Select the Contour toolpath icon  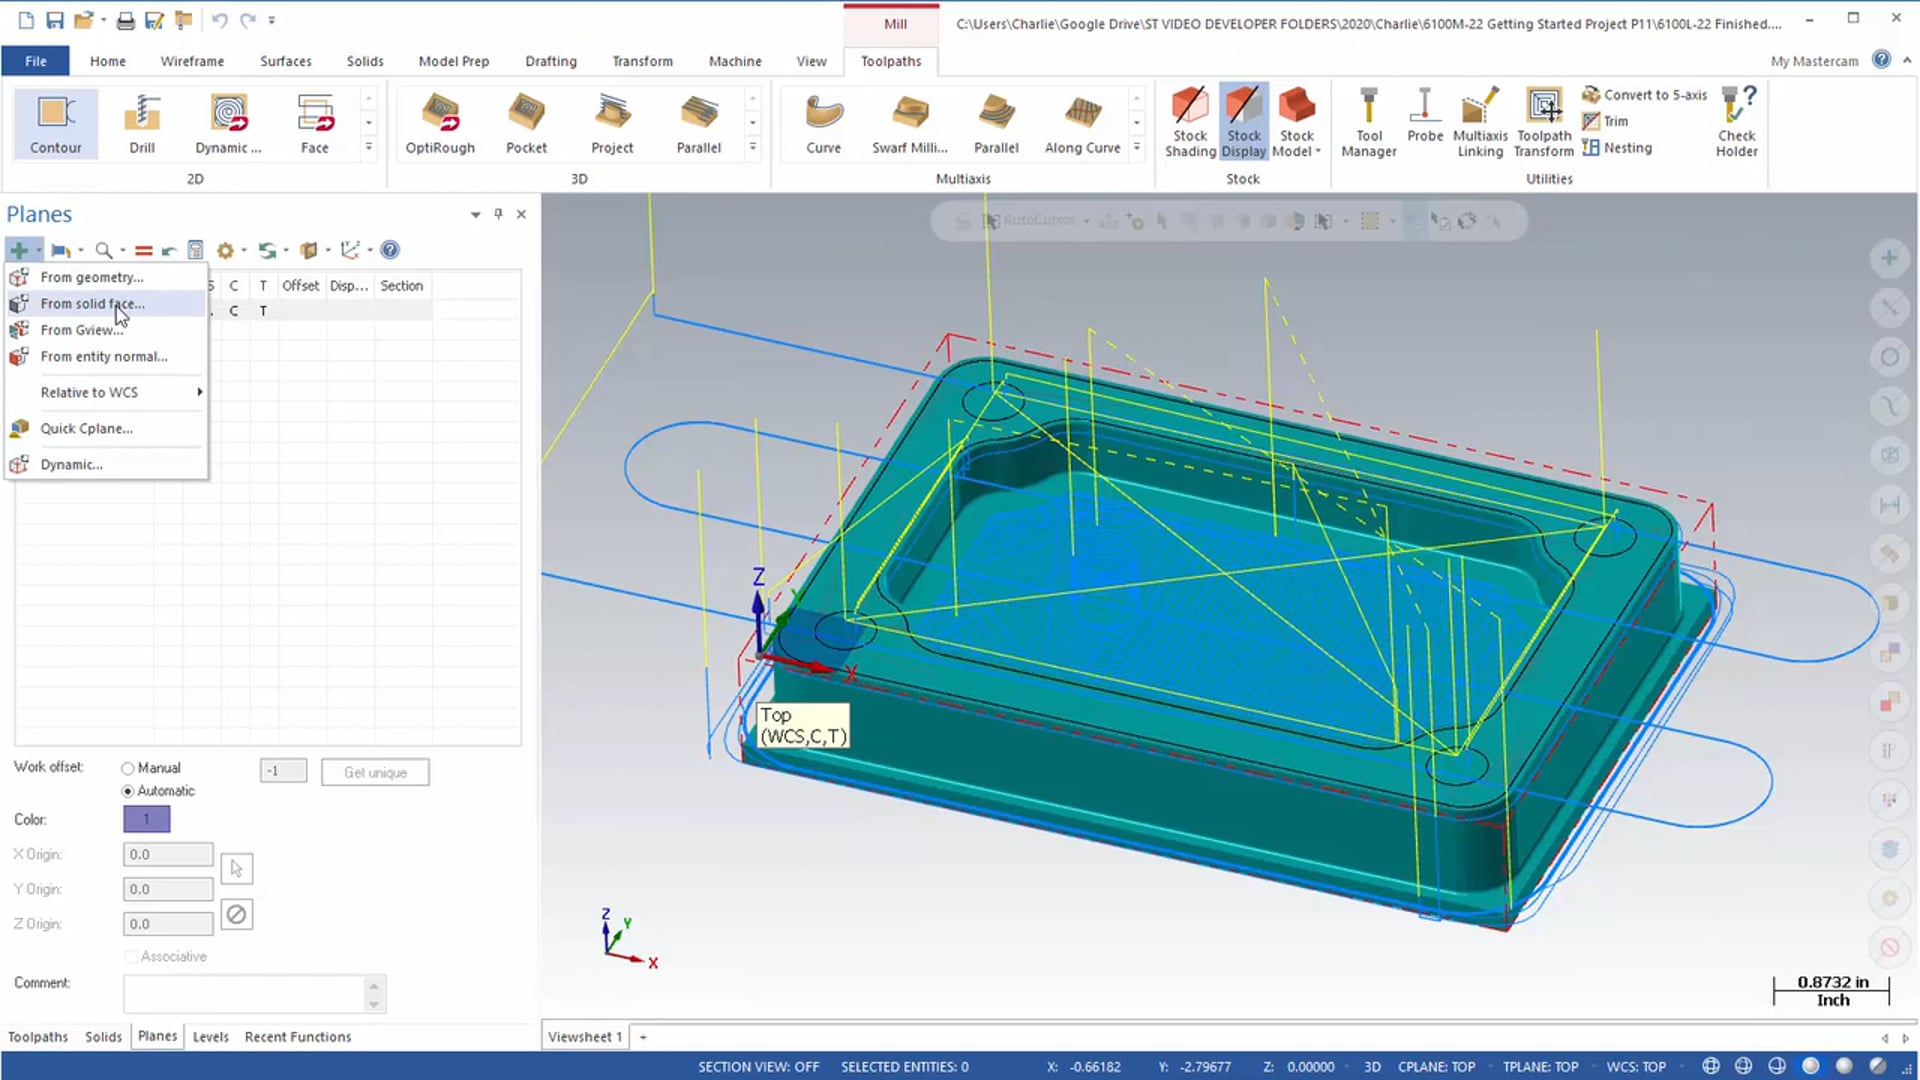(x=55, y=121)
